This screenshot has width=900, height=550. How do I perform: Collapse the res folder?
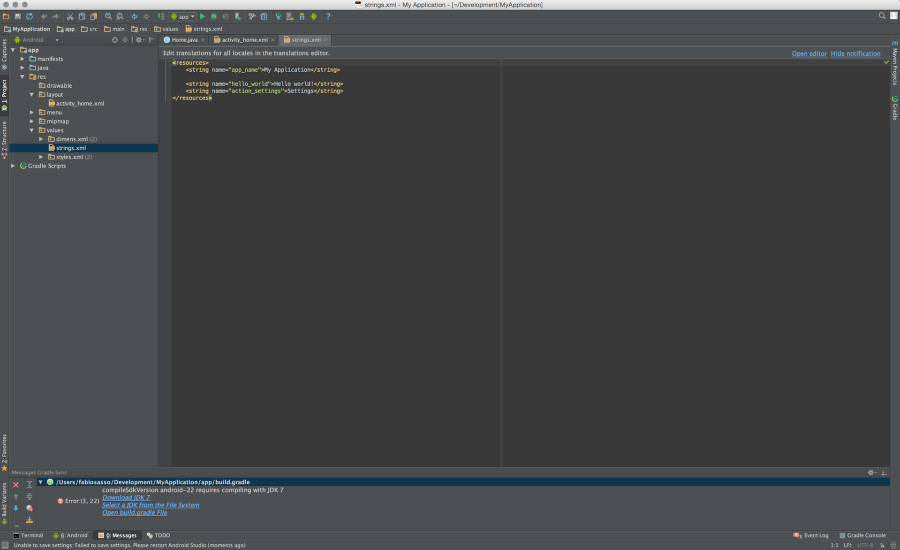pos(22,77)
